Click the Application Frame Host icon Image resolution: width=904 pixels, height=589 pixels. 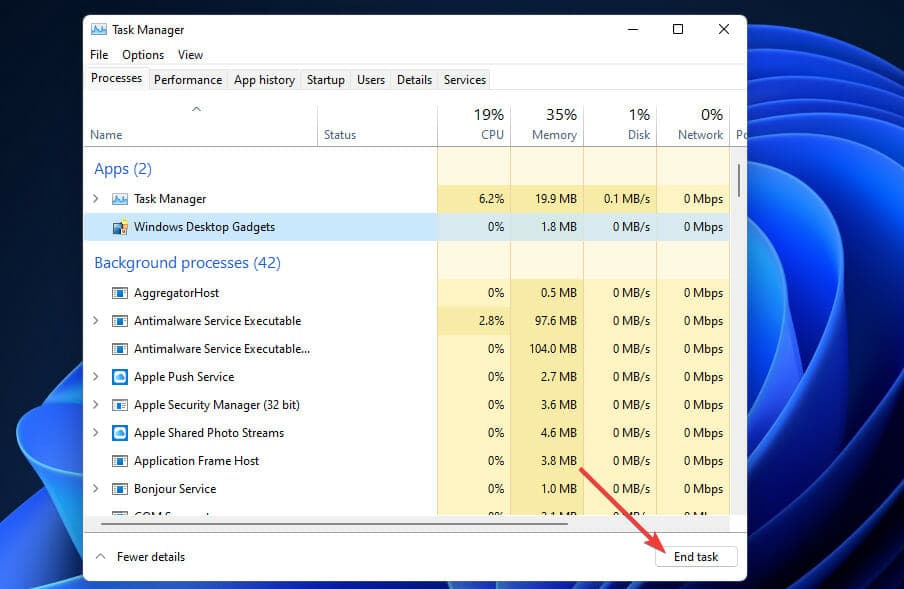(x=119, y=461)
